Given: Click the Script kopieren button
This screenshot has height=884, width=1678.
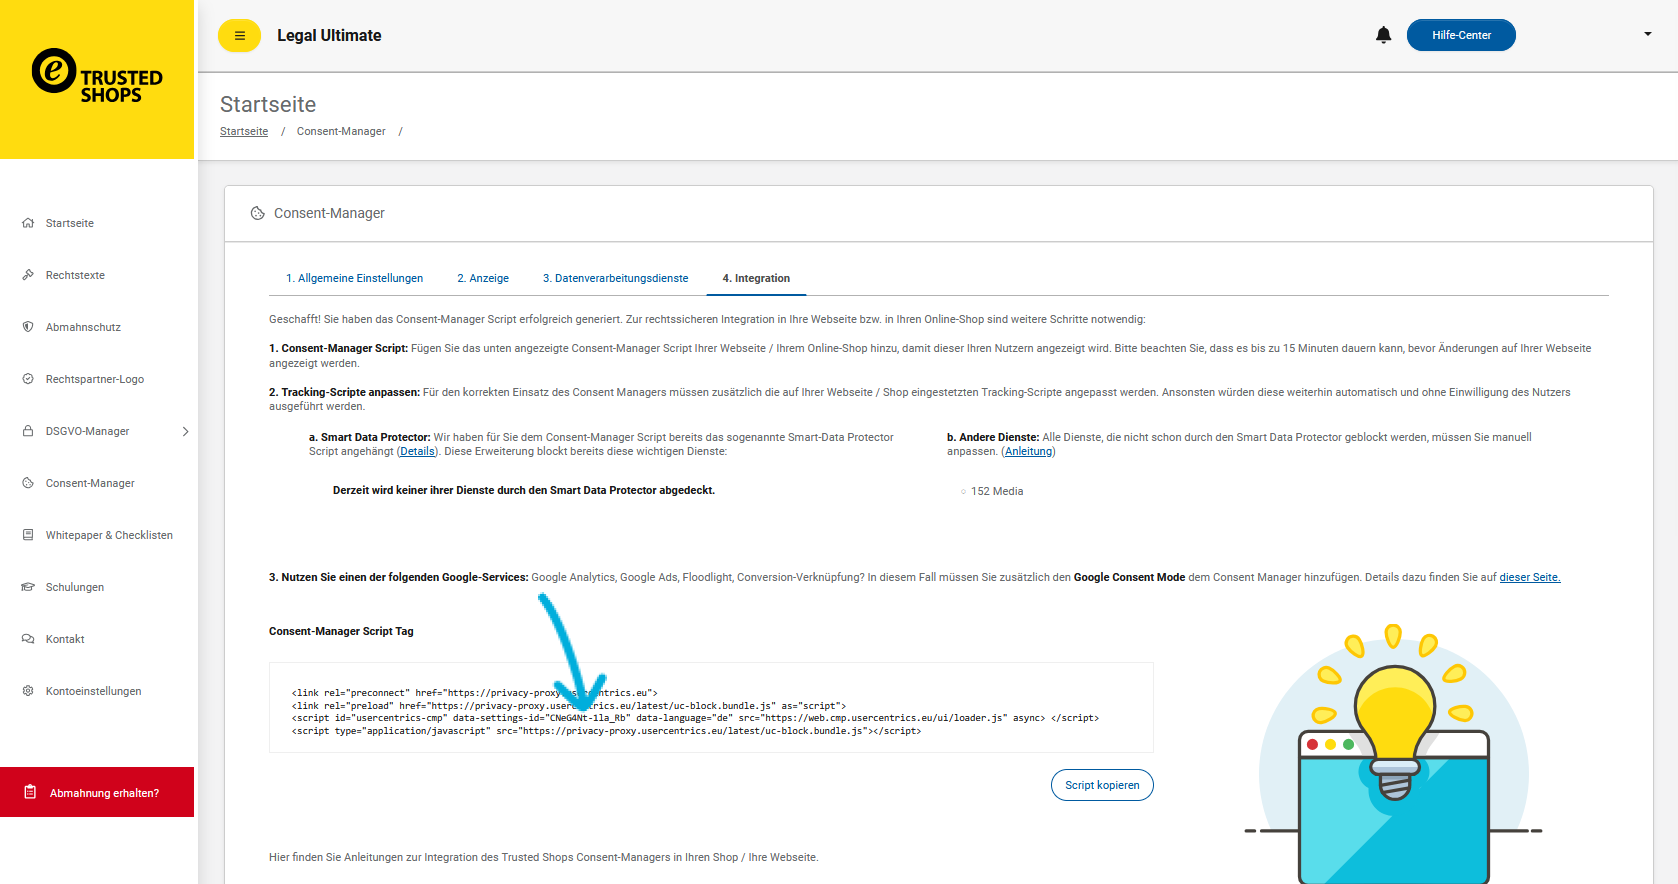Looking at the screenshot, I should click(x=1102, y=785).
